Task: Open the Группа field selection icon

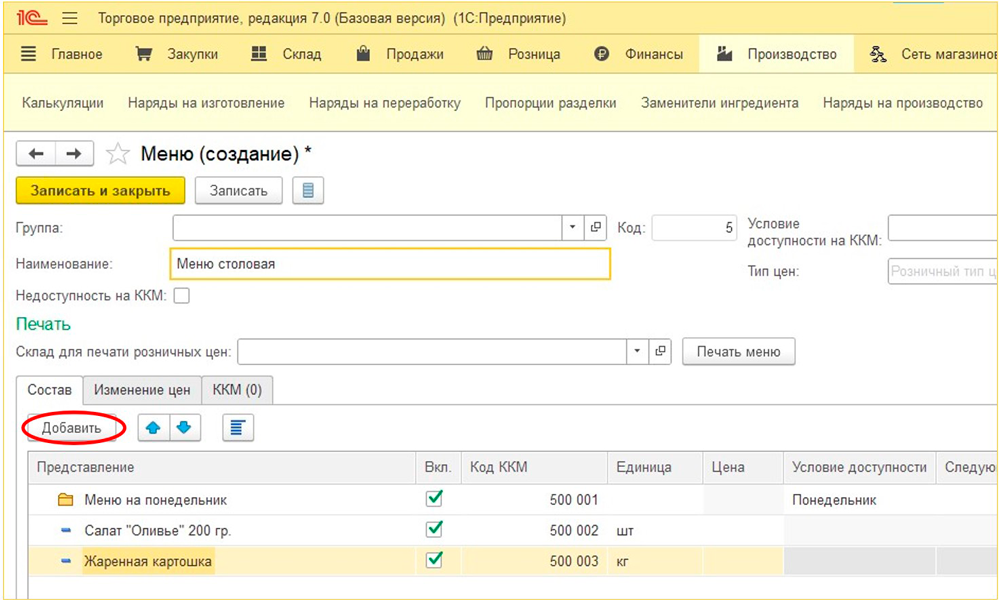Action: (x=596, y=228)
